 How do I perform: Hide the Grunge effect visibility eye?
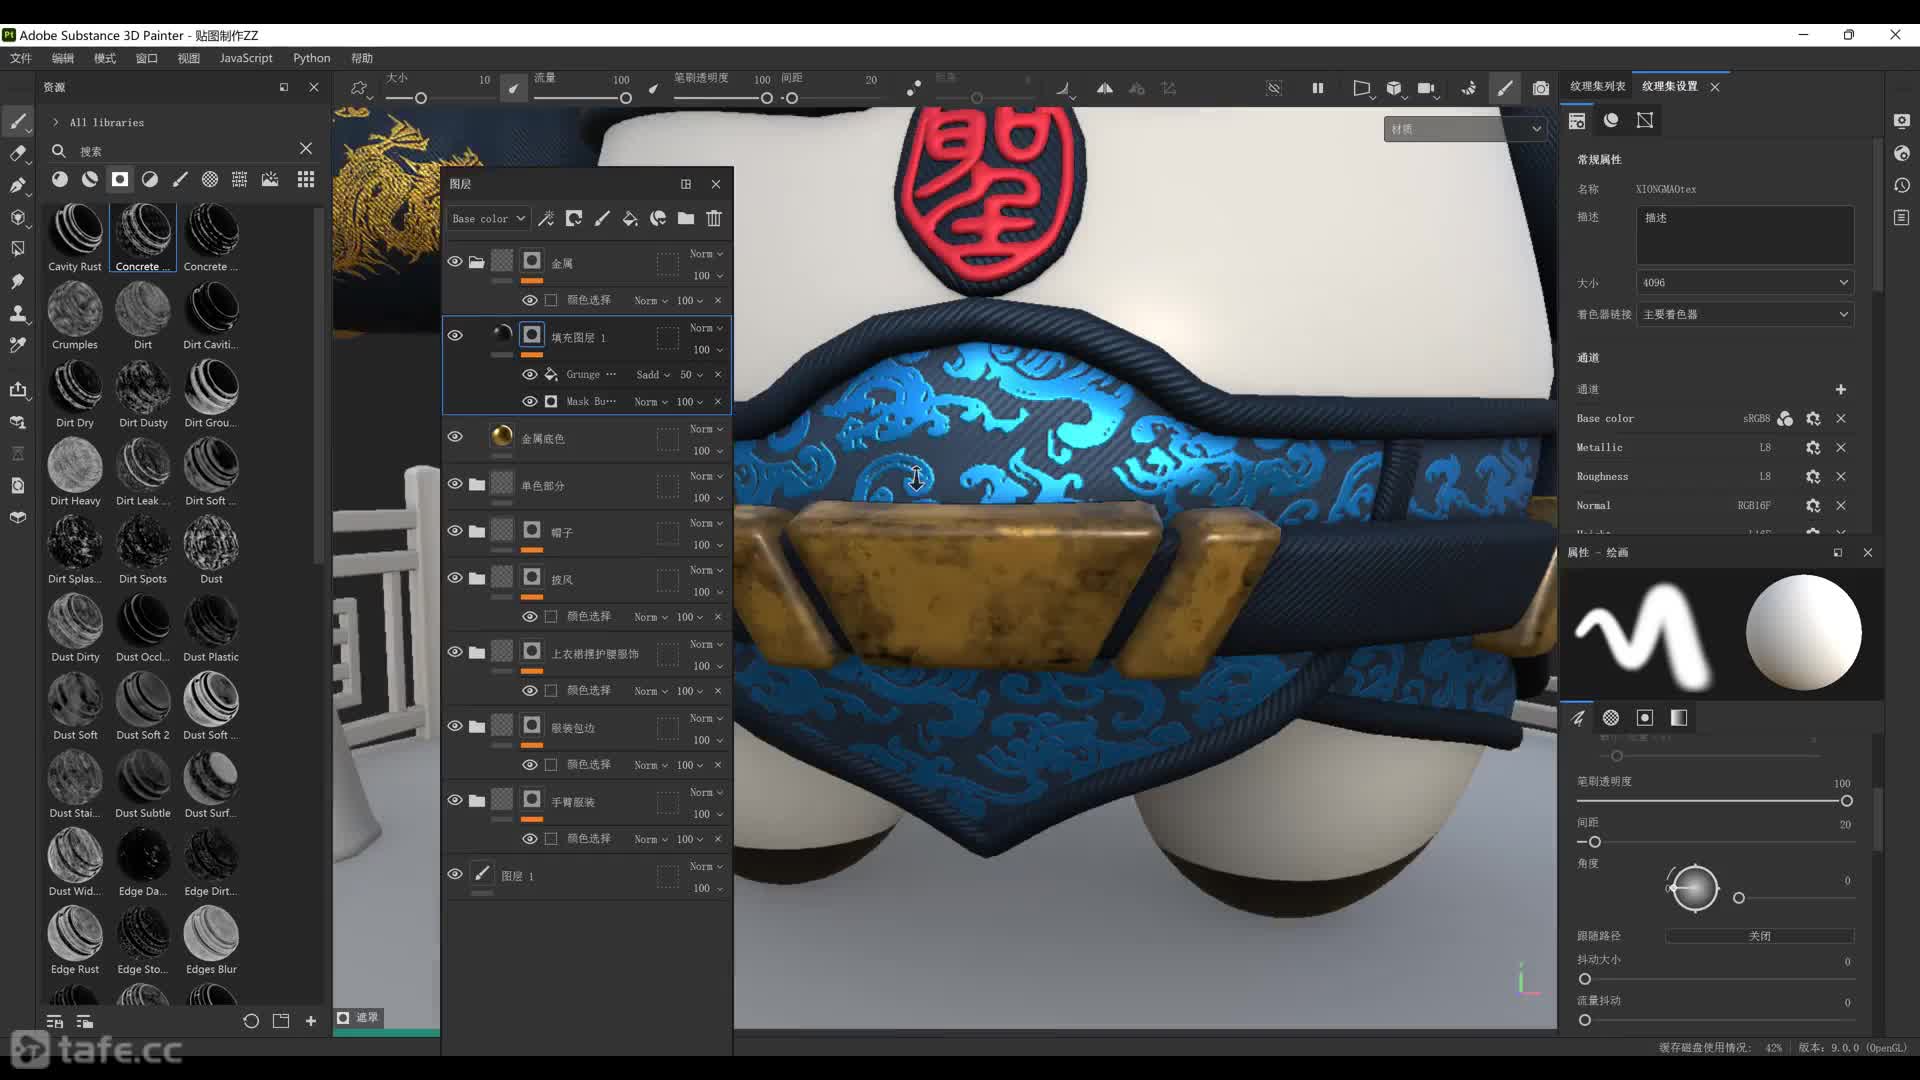(530, 374)
